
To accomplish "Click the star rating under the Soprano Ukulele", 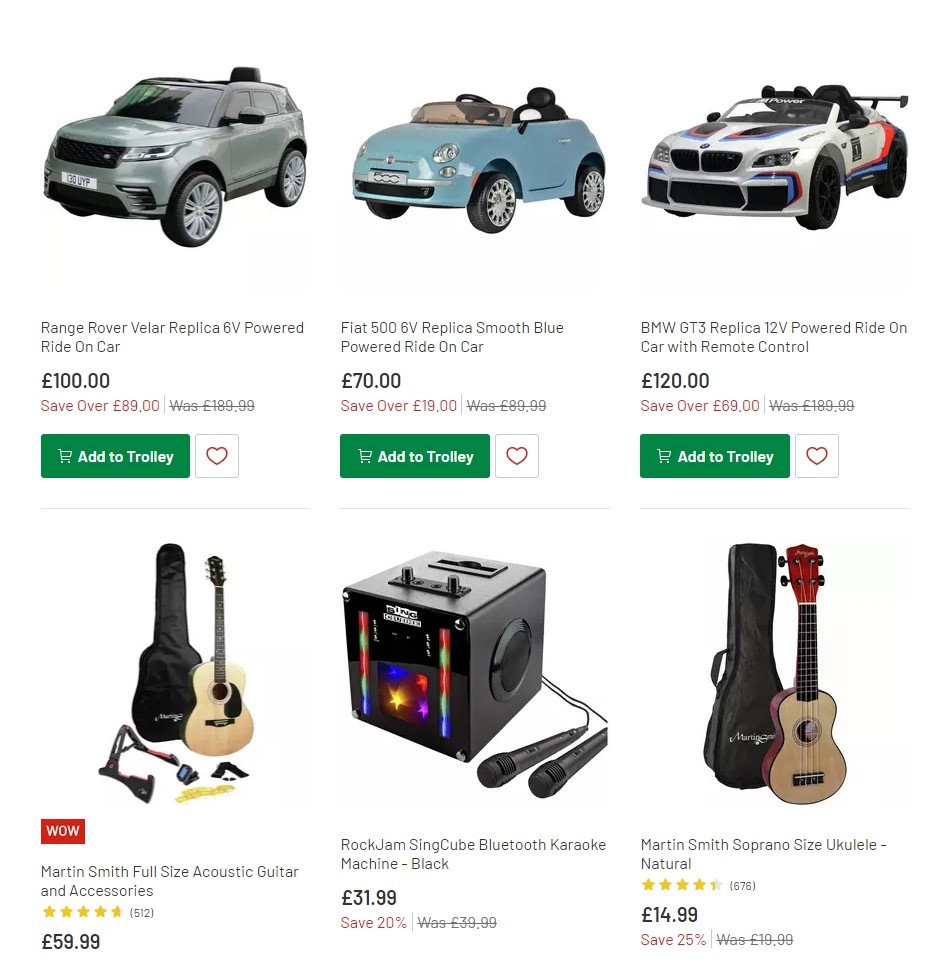I will coord(682,885).
